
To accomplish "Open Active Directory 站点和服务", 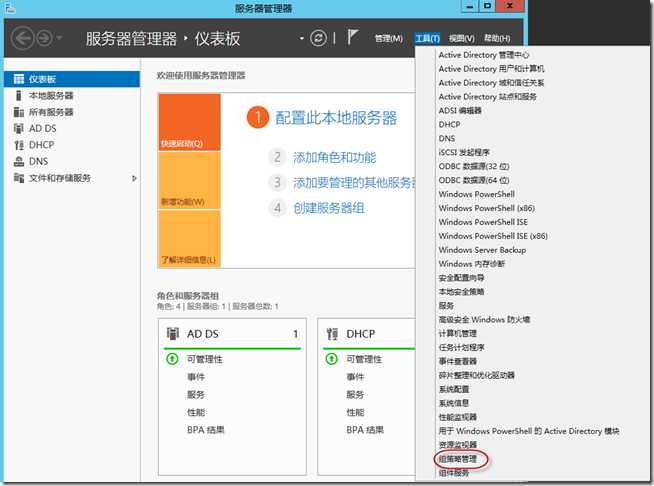I will point(488,96).
